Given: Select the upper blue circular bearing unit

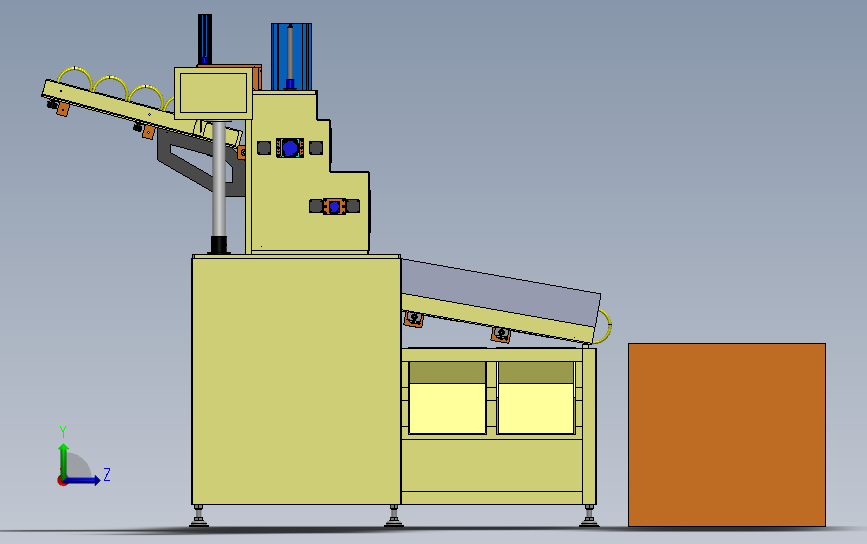Looking at the screenshot, I should pos(290,148).
